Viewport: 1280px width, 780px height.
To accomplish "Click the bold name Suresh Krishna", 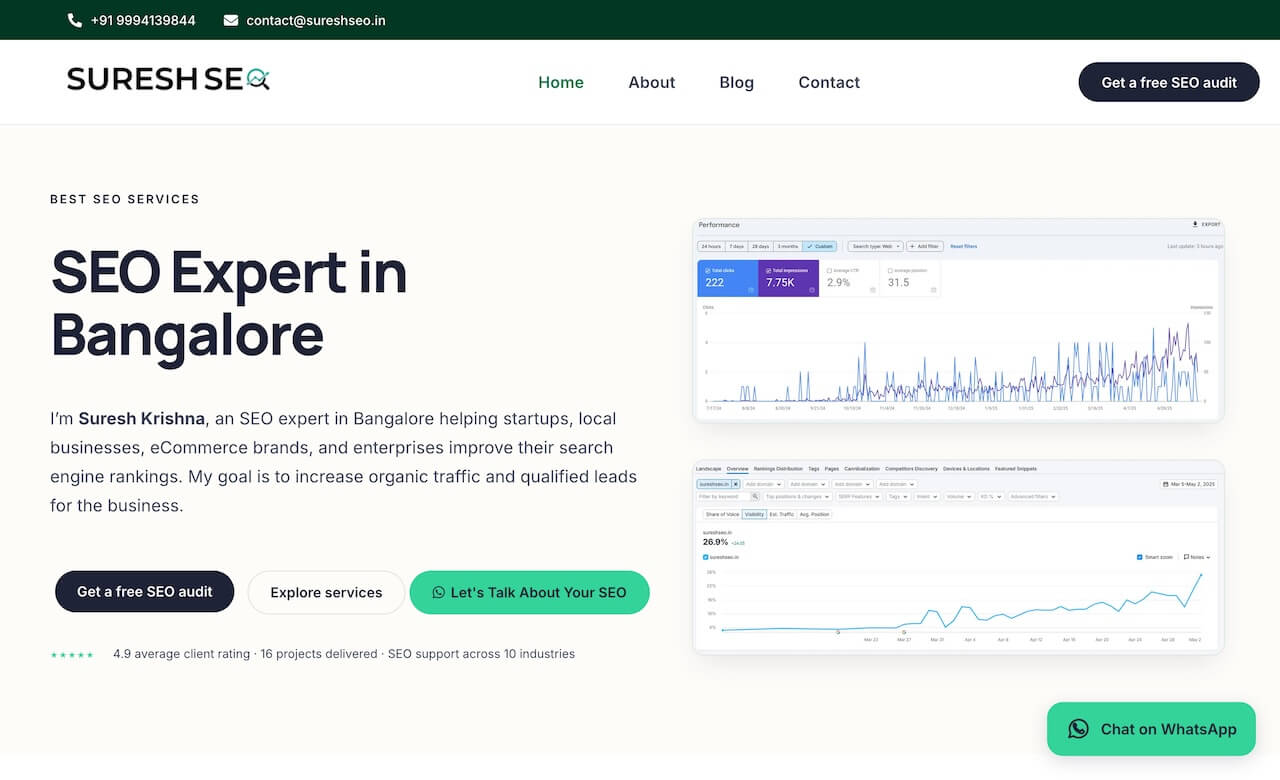I will [x=141, y=418].
